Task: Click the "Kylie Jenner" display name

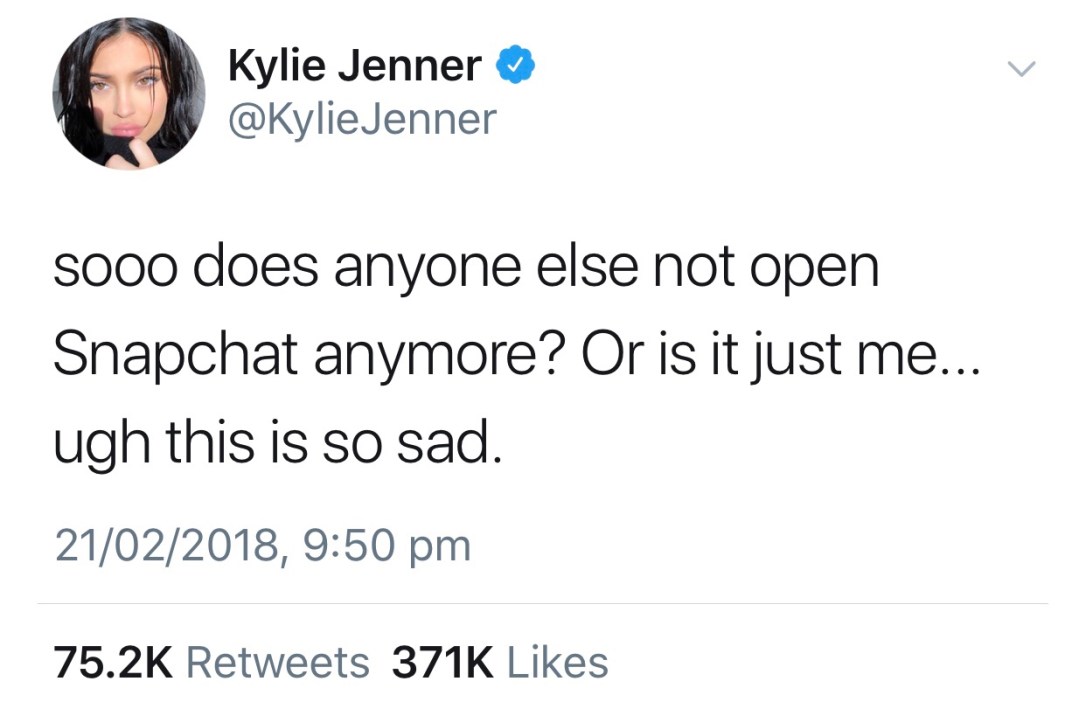Action: [355, 67]
